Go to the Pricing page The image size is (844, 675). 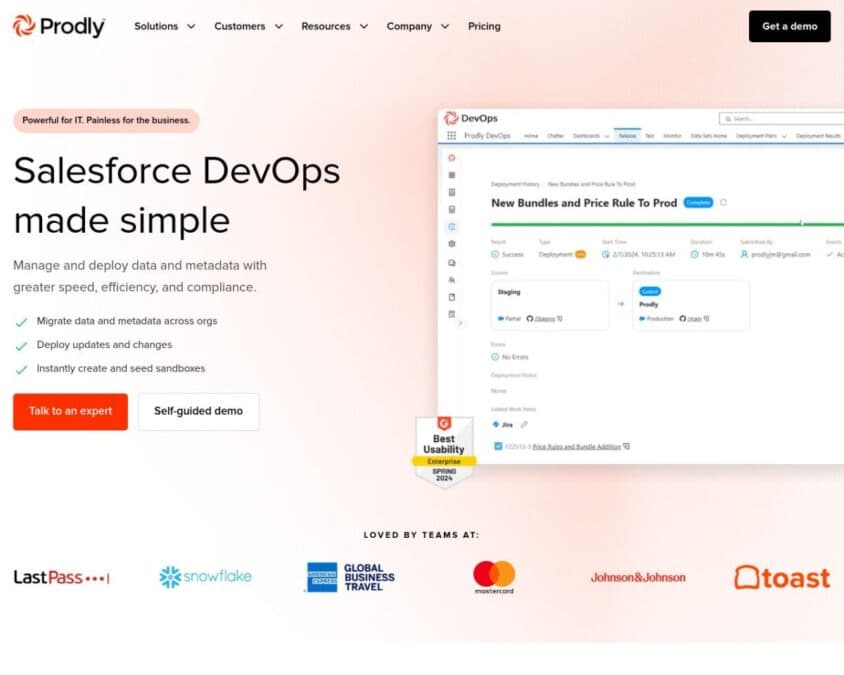(484, 26)
